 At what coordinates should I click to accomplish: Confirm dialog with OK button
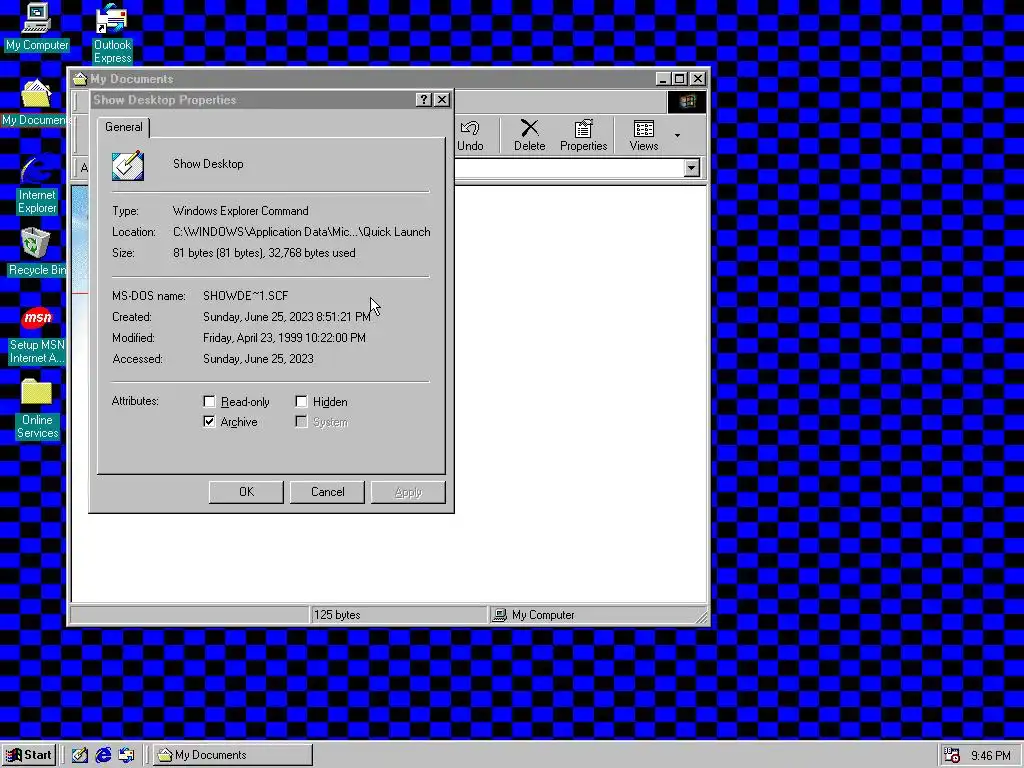click(246, 492)
